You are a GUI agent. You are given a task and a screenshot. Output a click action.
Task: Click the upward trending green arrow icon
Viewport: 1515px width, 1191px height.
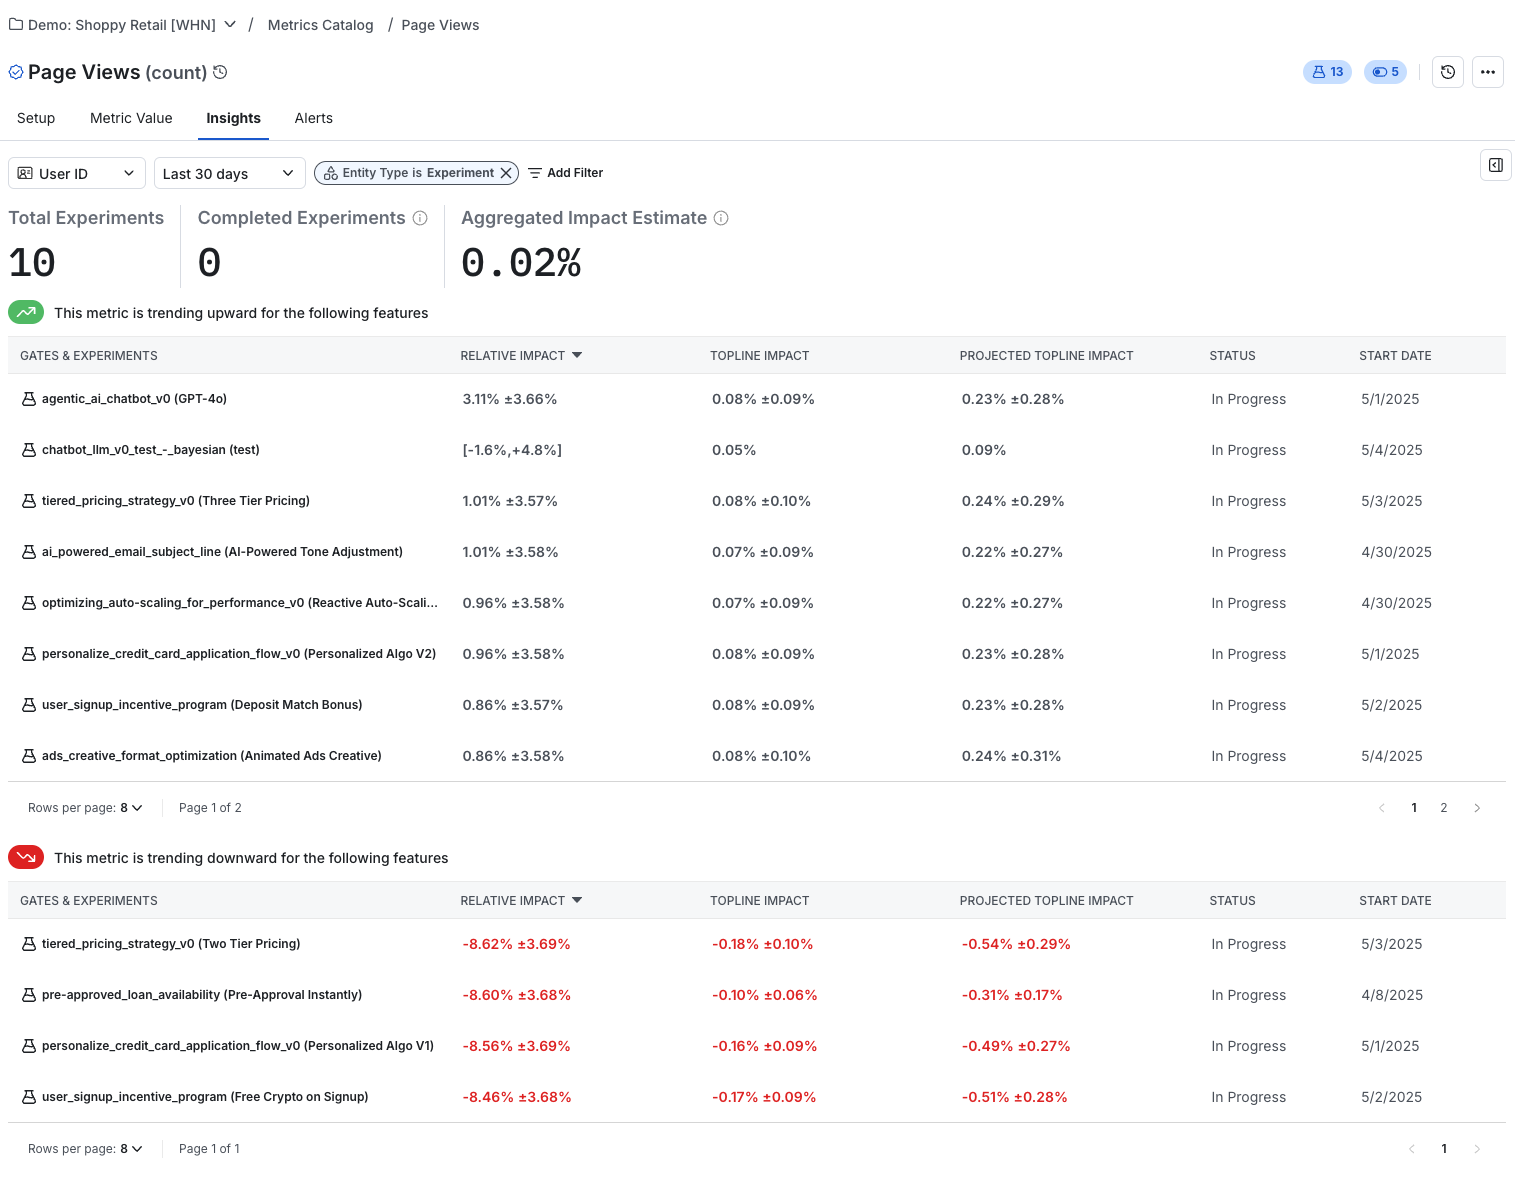26,312
